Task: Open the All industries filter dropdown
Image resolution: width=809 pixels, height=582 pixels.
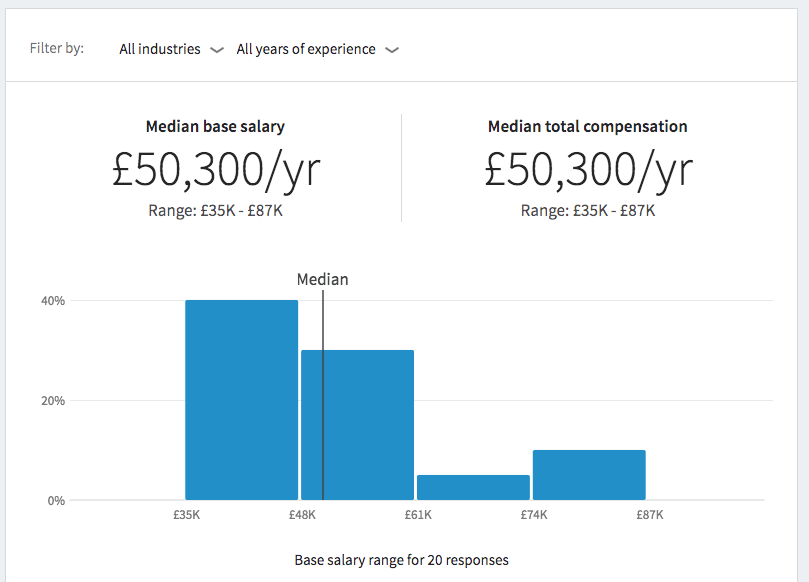Action: click(160, 49)
